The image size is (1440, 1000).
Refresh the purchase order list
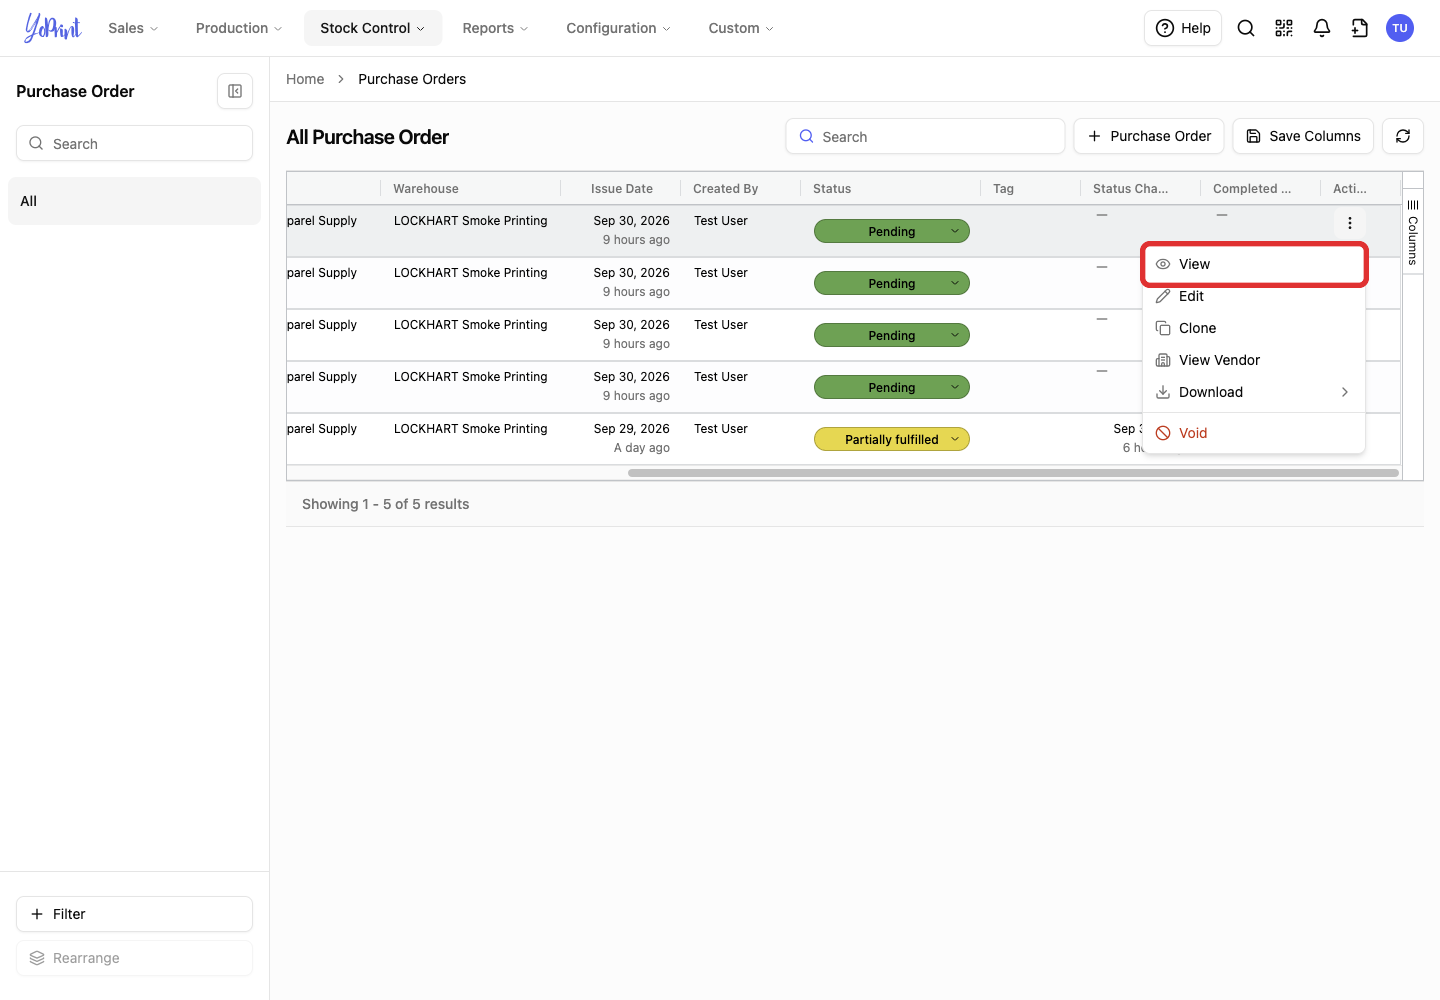[x=1403, y=136]
